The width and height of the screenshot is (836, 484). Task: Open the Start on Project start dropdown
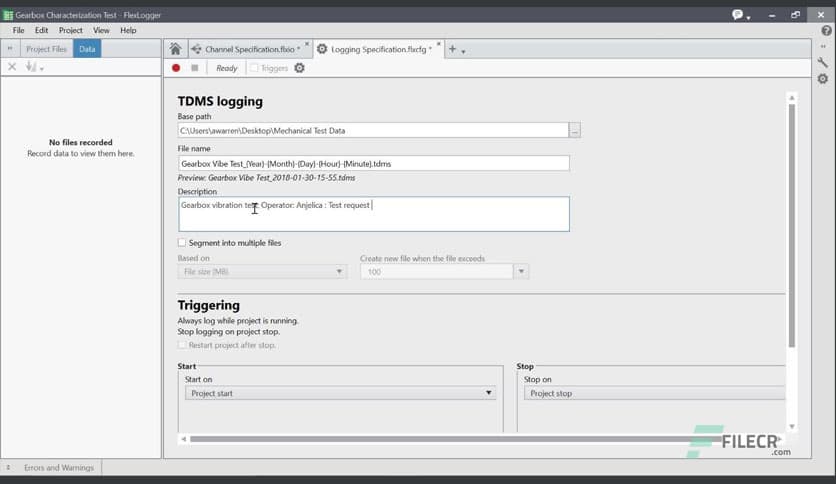pyautogui.click(x=340, y=393)
